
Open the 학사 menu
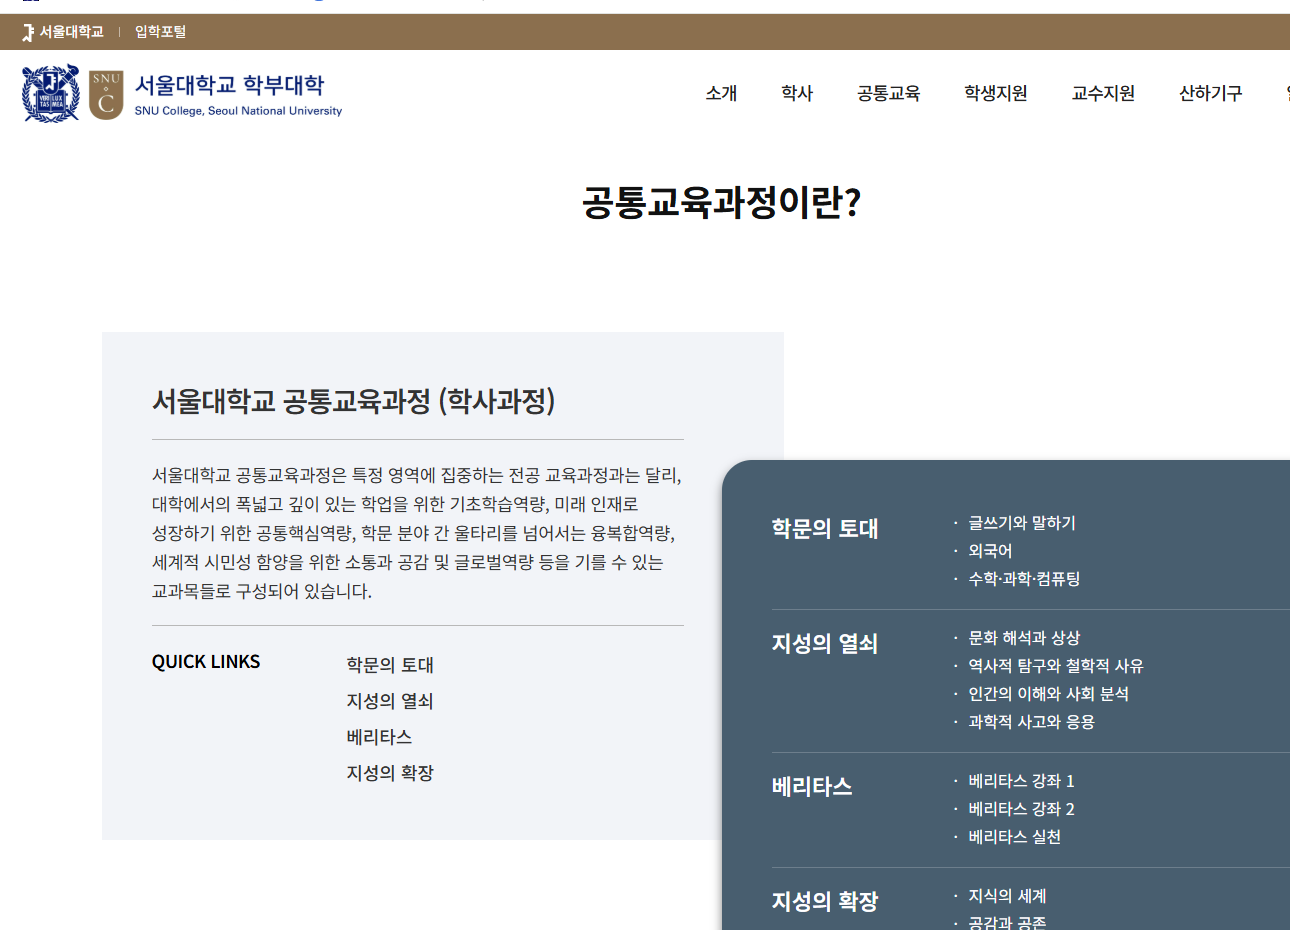pos(797,93)
